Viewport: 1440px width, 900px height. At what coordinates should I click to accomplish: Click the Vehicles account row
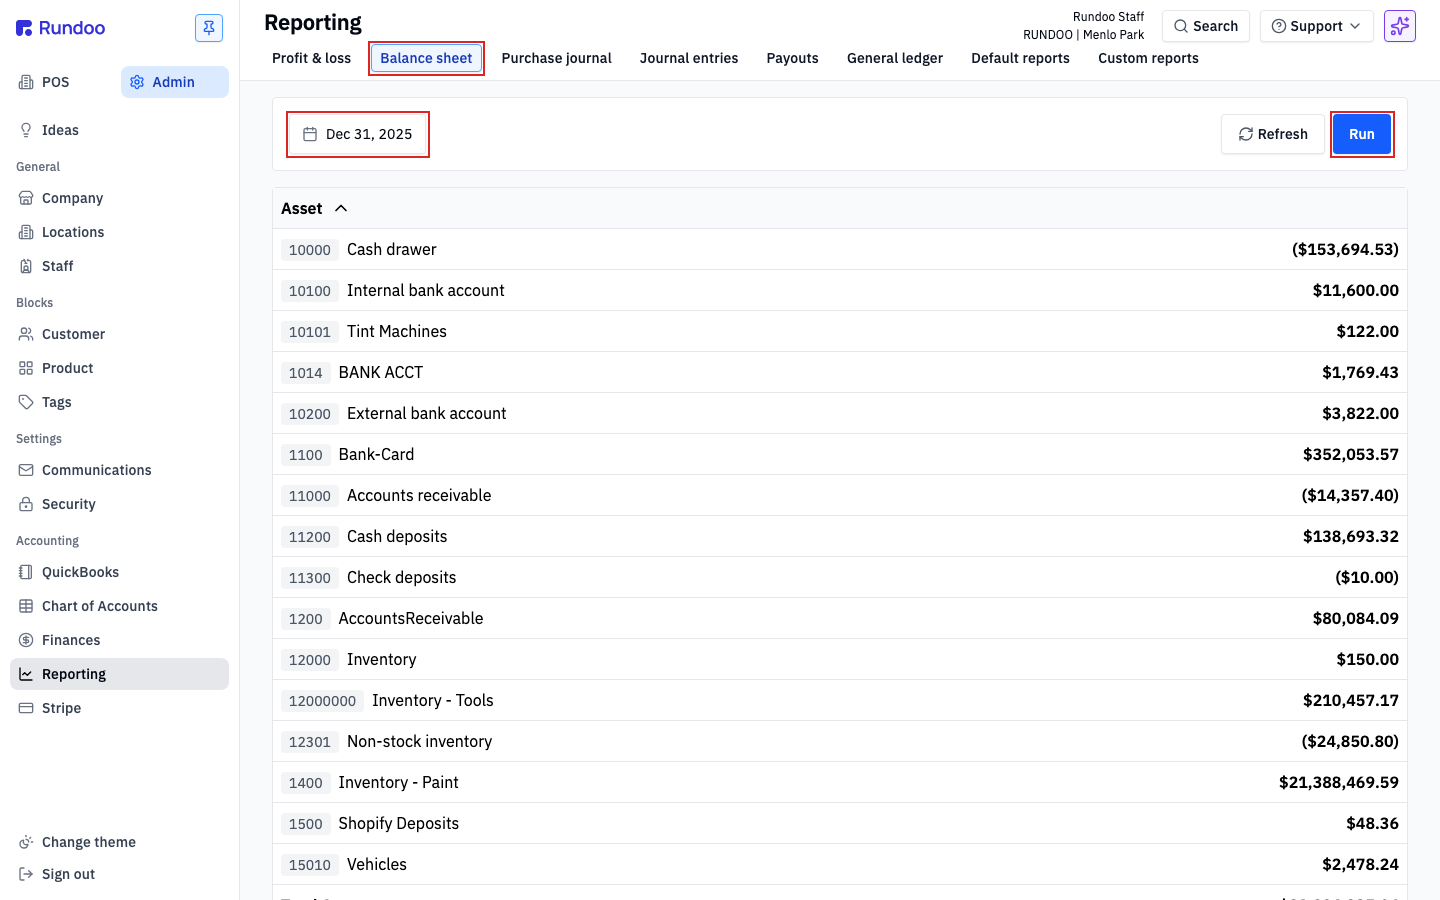point(840,864)
